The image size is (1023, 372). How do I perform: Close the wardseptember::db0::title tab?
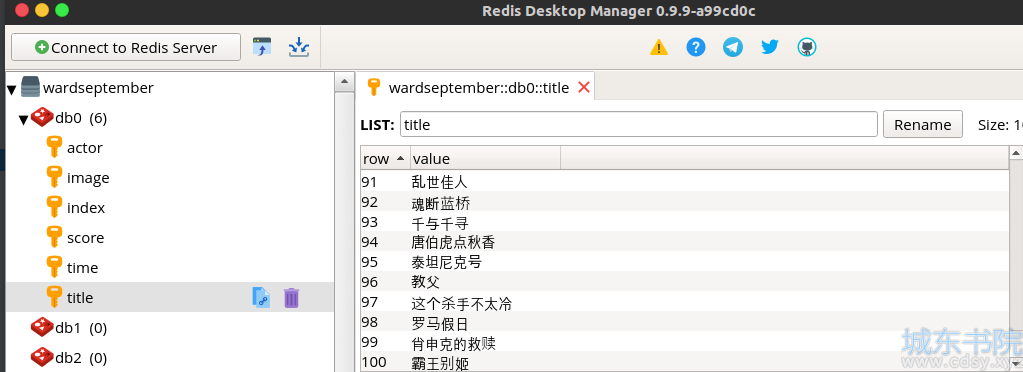pyautogui.click(x=584, y=87)
